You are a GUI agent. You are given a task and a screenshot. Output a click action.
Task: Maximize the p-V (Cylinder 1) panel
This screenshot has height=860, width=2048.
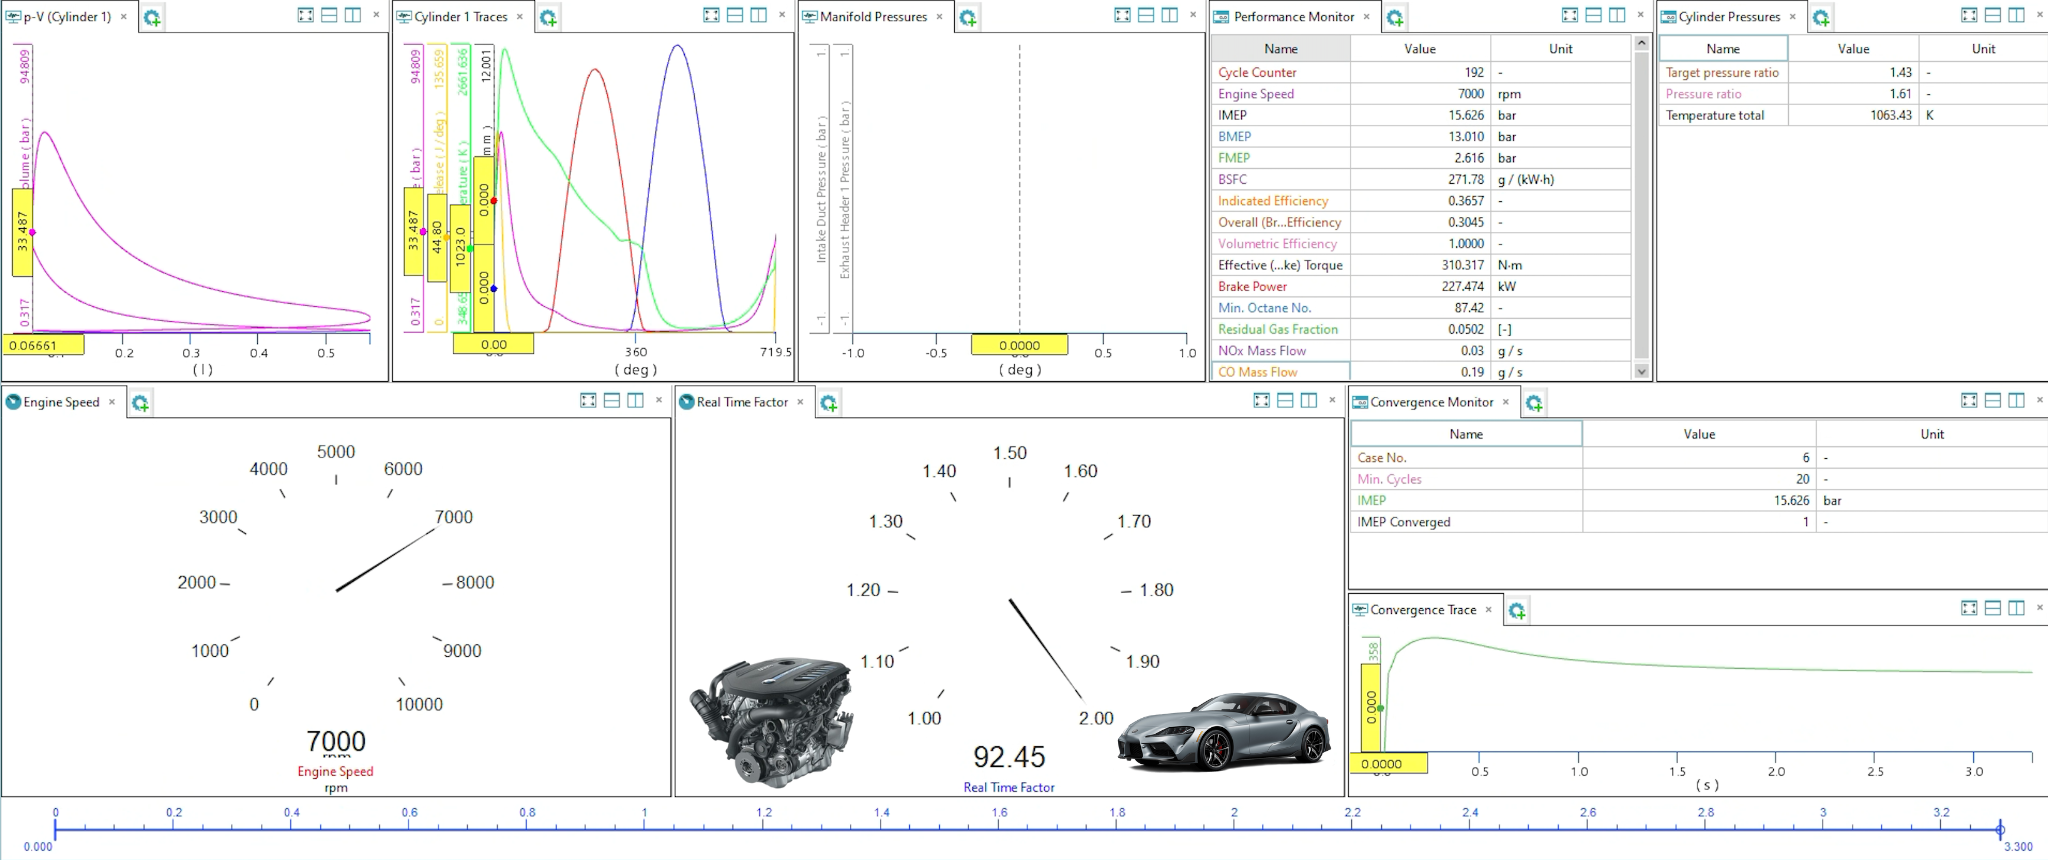(305, 15)
